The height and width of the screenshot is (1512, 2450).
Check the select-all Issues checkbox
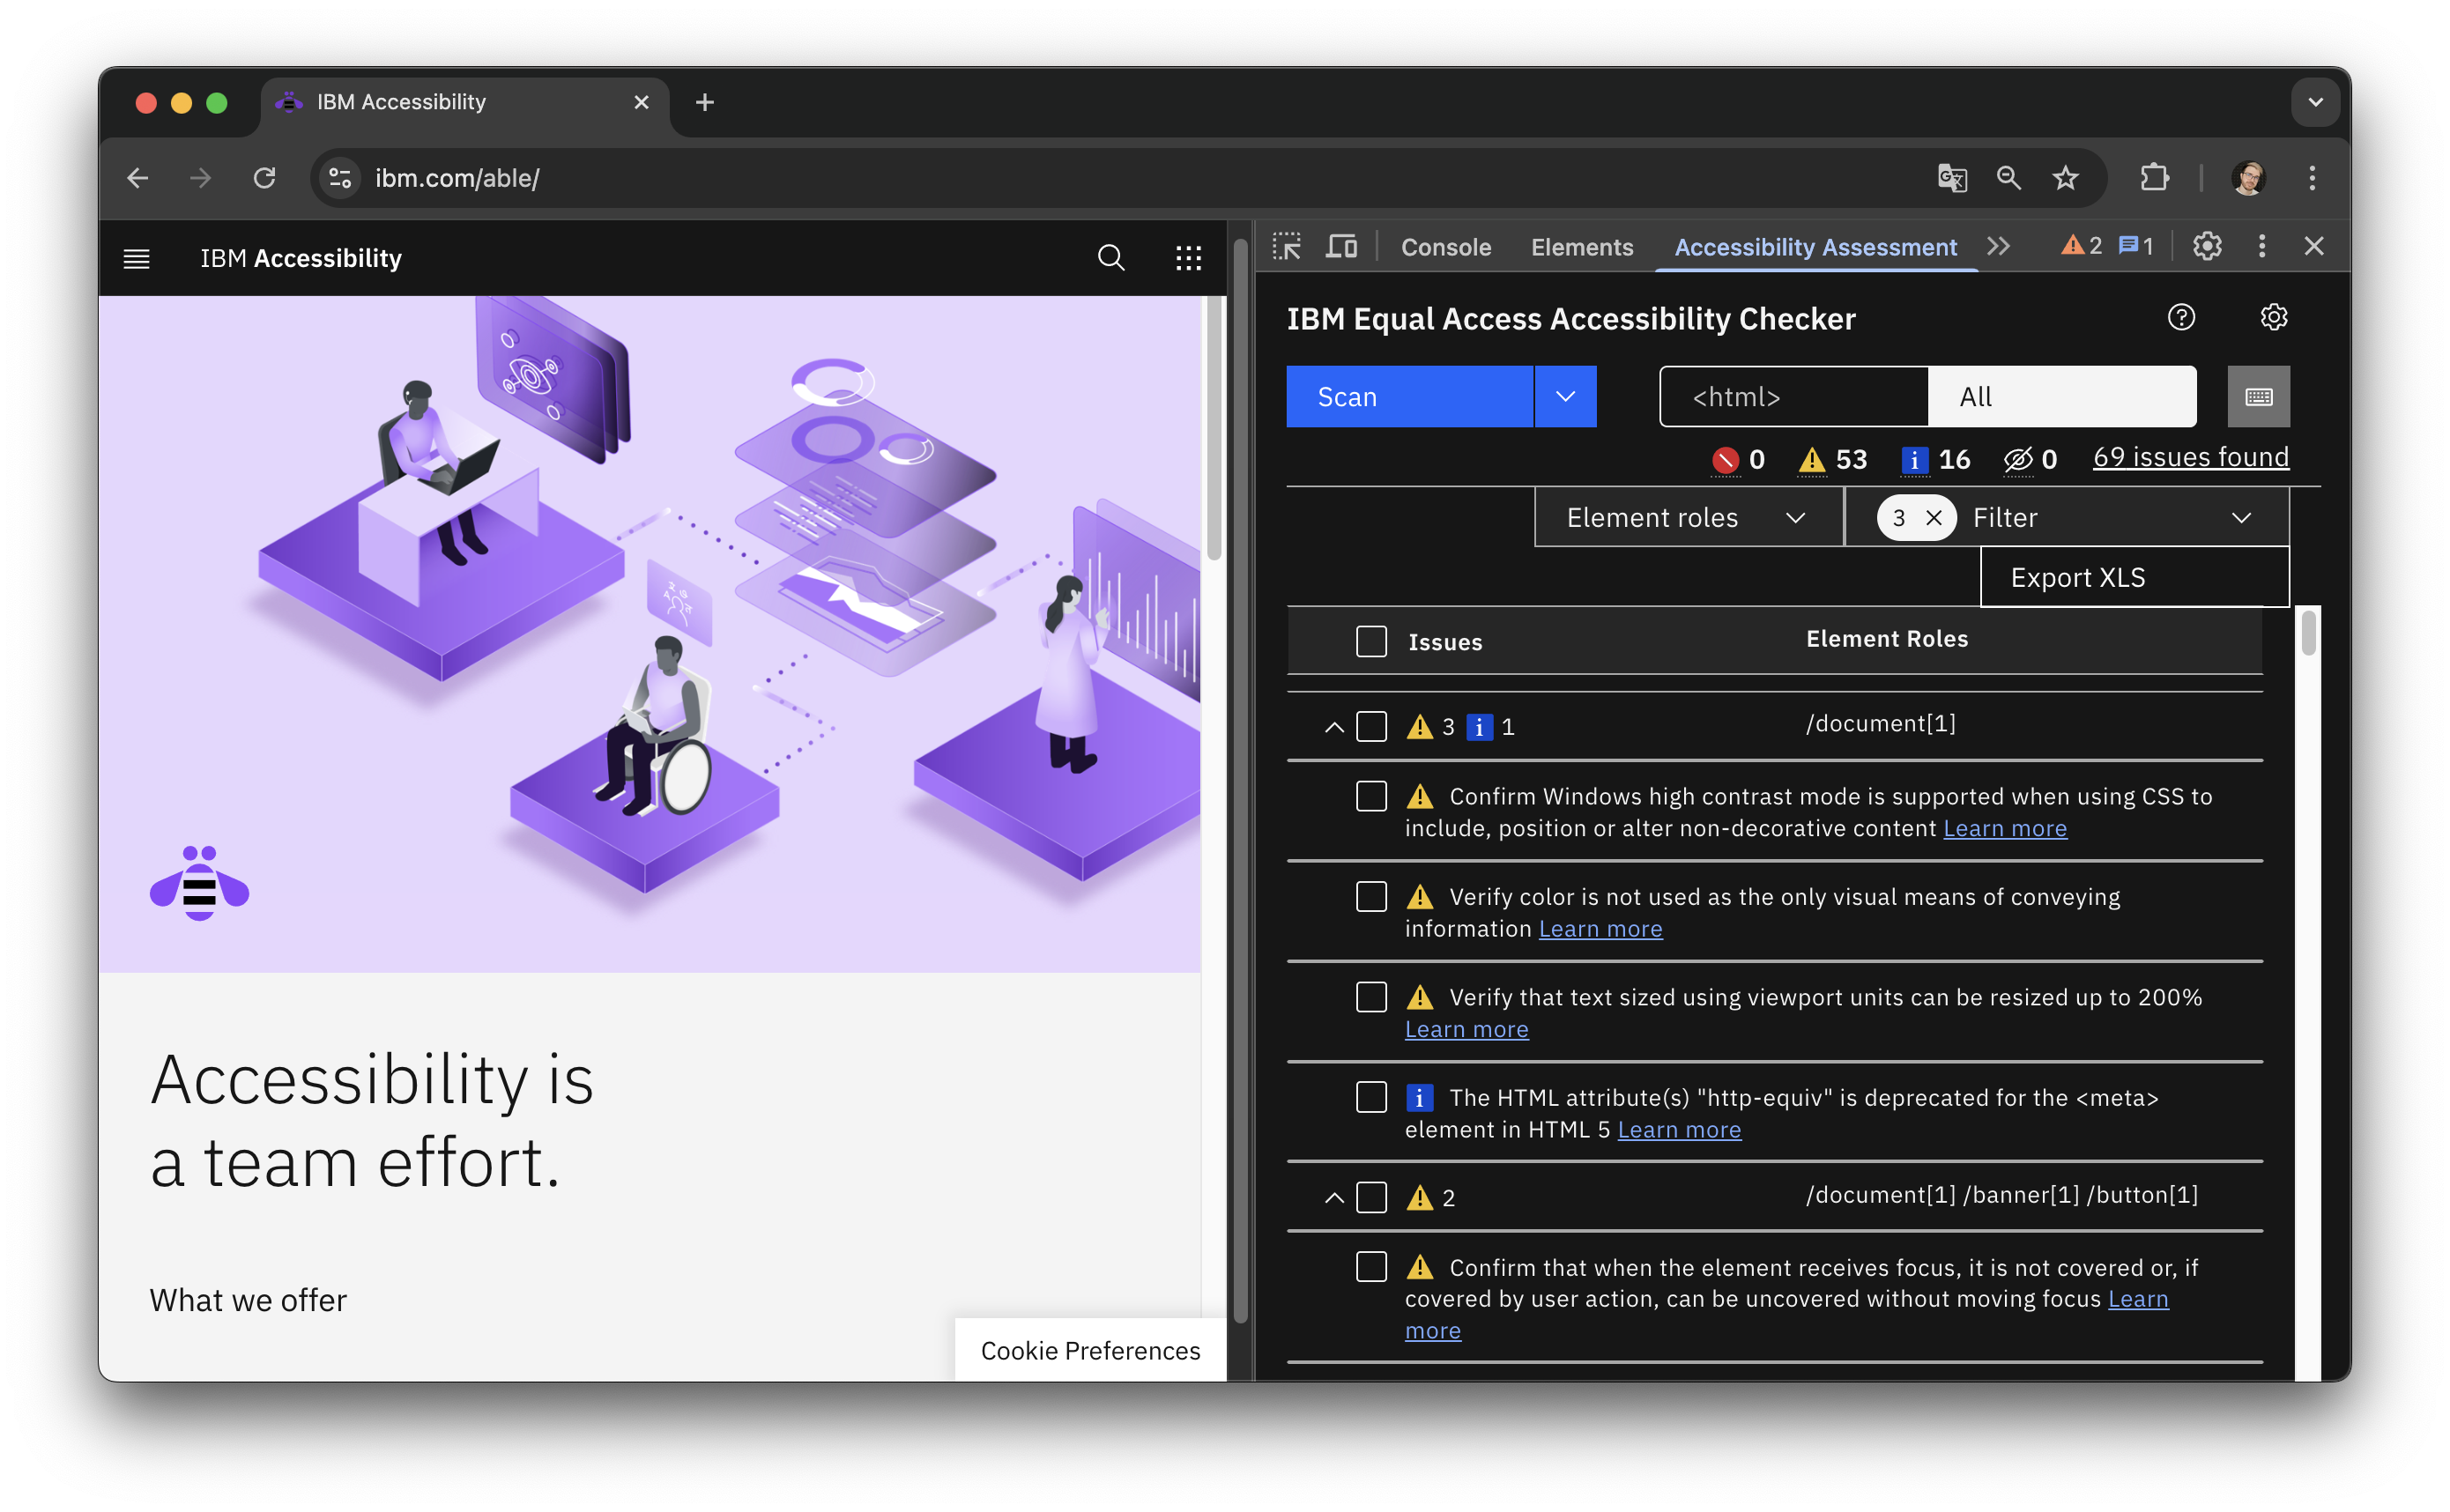click(1371, 642)
